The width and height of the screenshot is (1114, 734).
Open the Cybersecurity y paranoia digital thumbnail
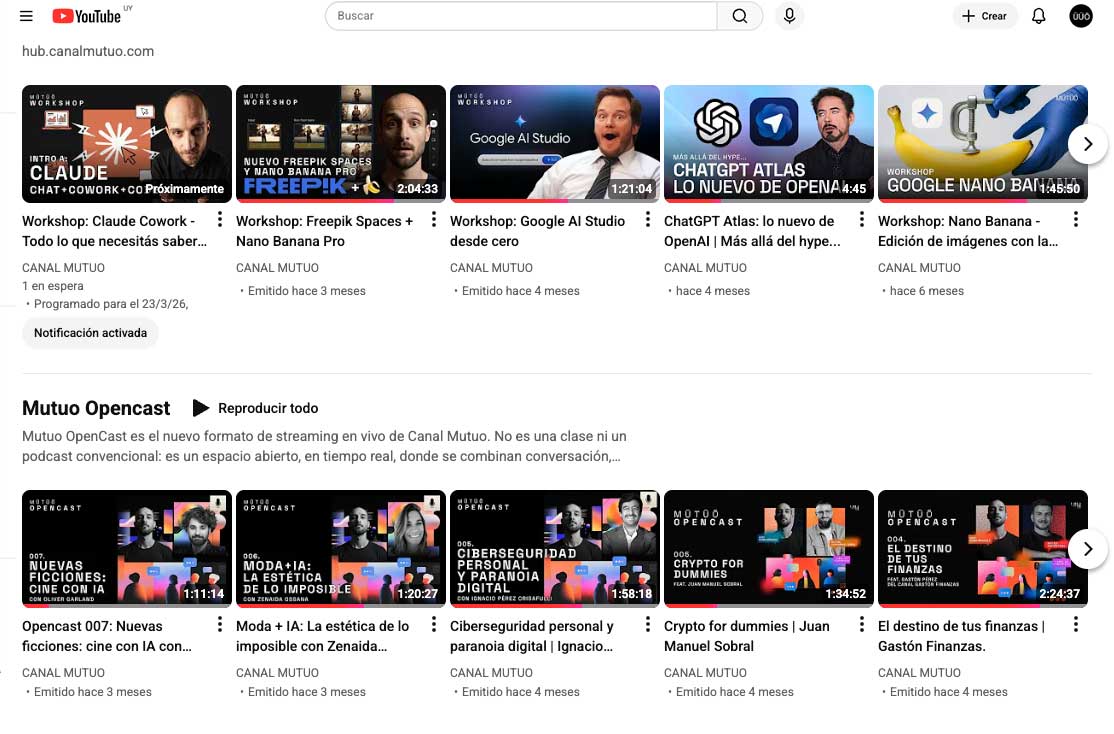554,548
